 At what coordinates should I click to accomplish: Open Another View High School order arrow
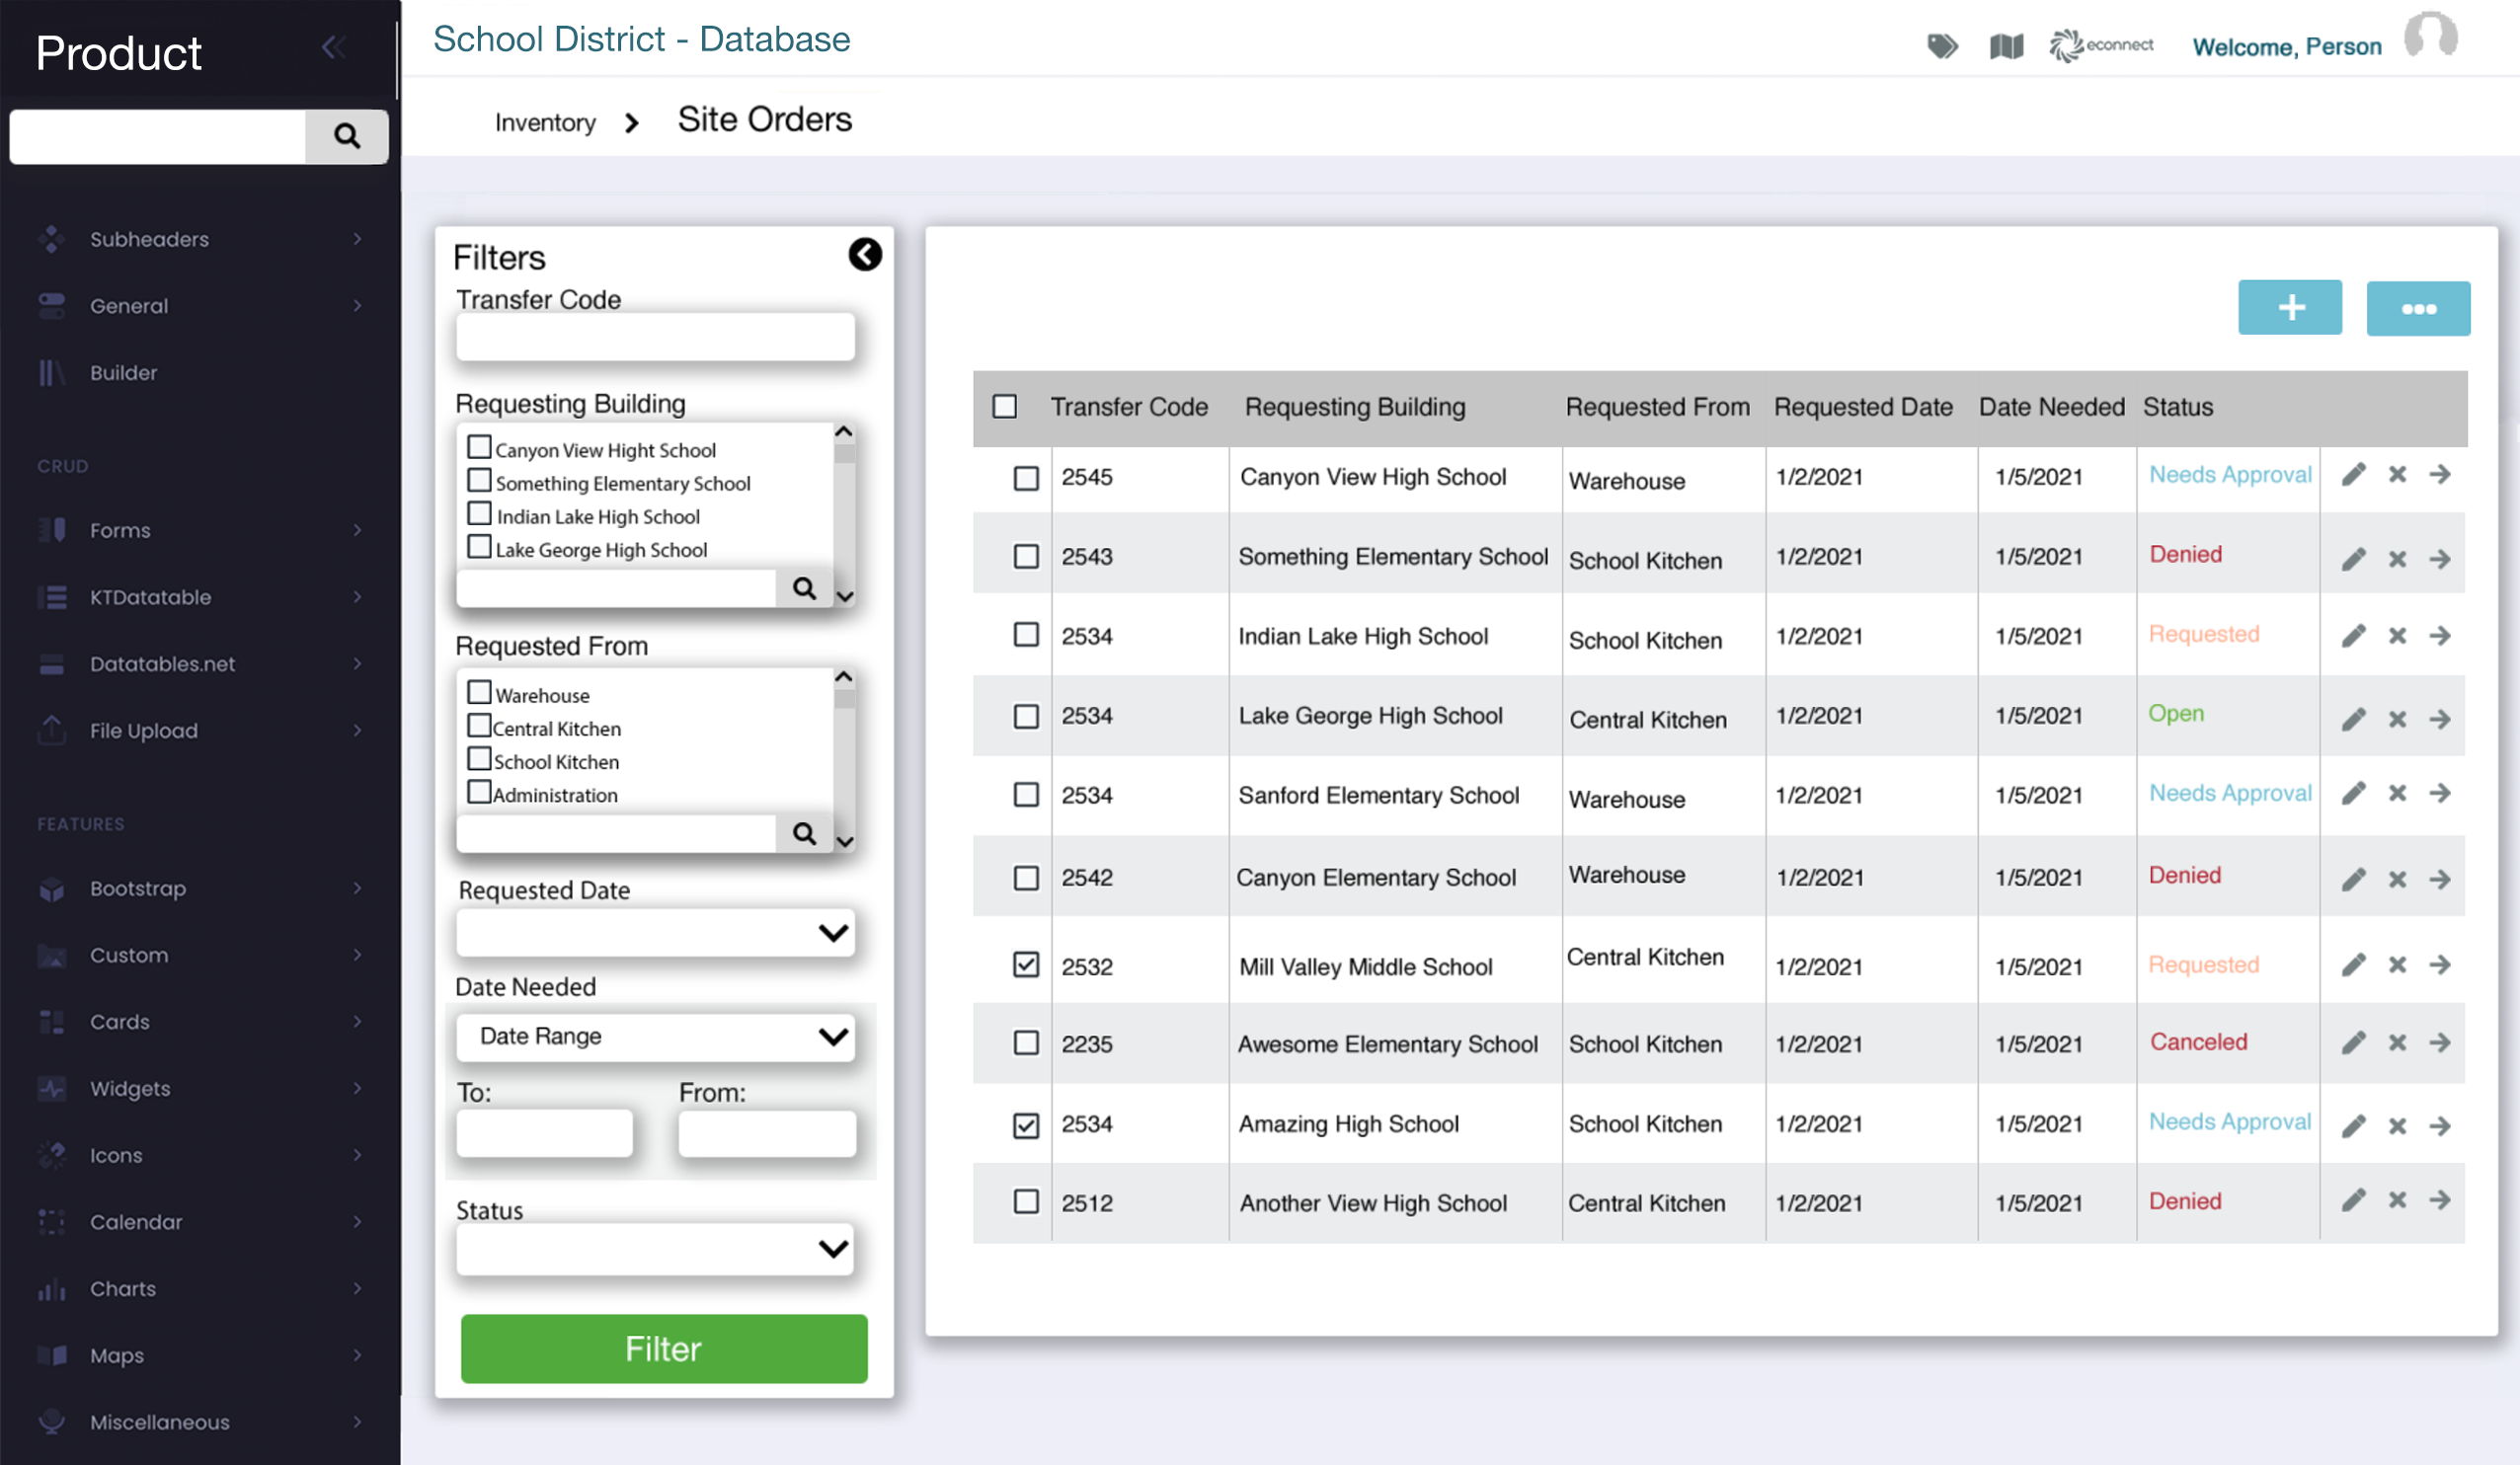click(2439, 1200)
